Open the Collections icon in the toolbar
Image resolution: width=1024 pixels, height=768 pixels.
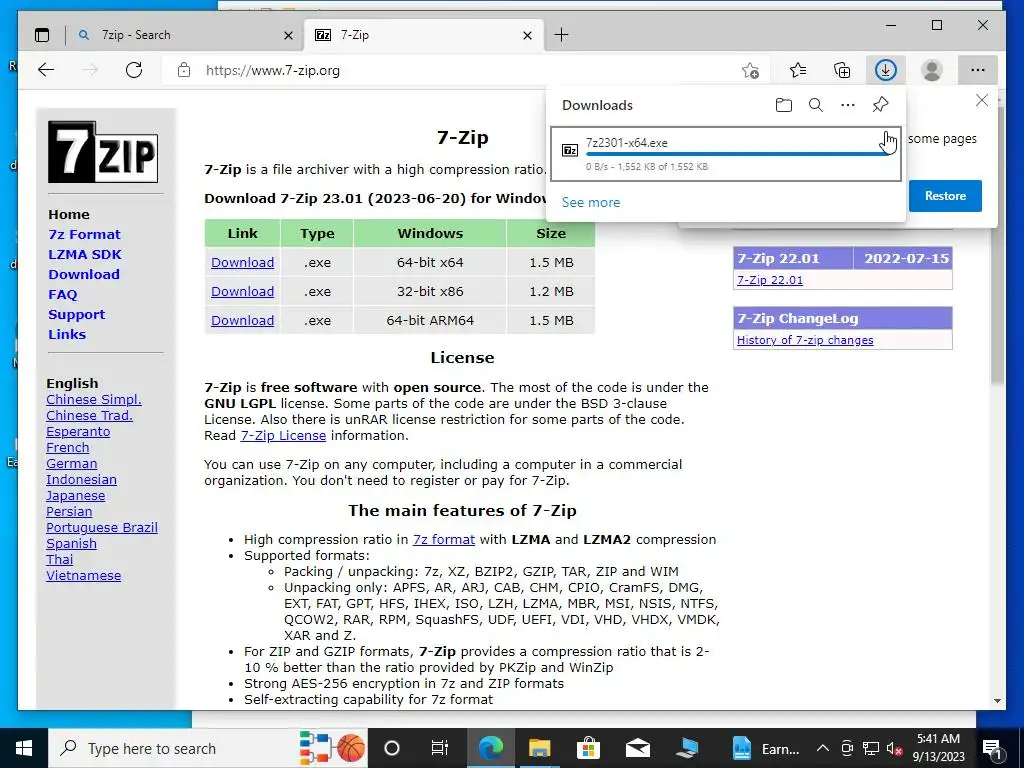(x=842, y=70)
